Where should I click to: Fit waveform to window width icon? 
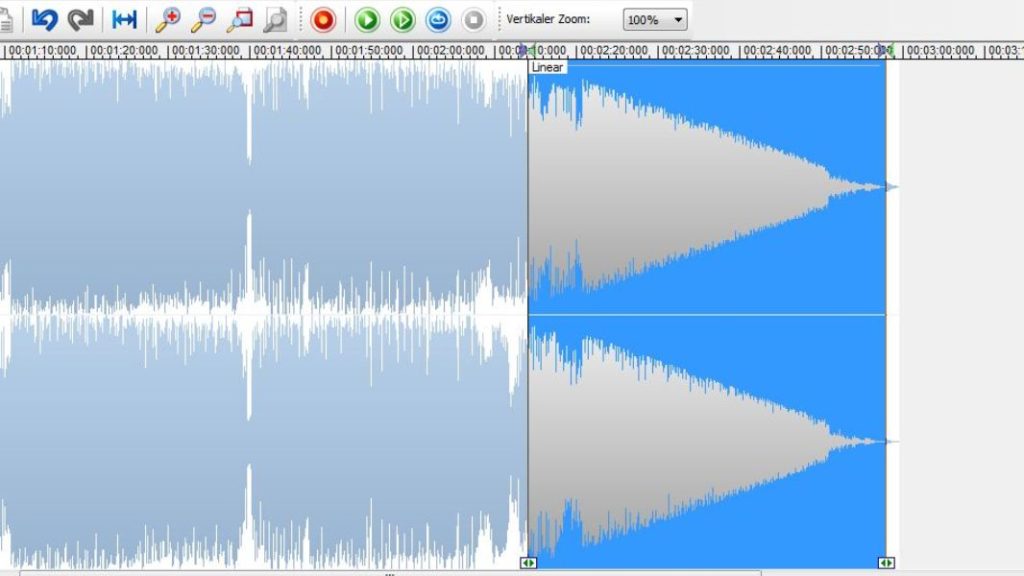pos(124,20)
